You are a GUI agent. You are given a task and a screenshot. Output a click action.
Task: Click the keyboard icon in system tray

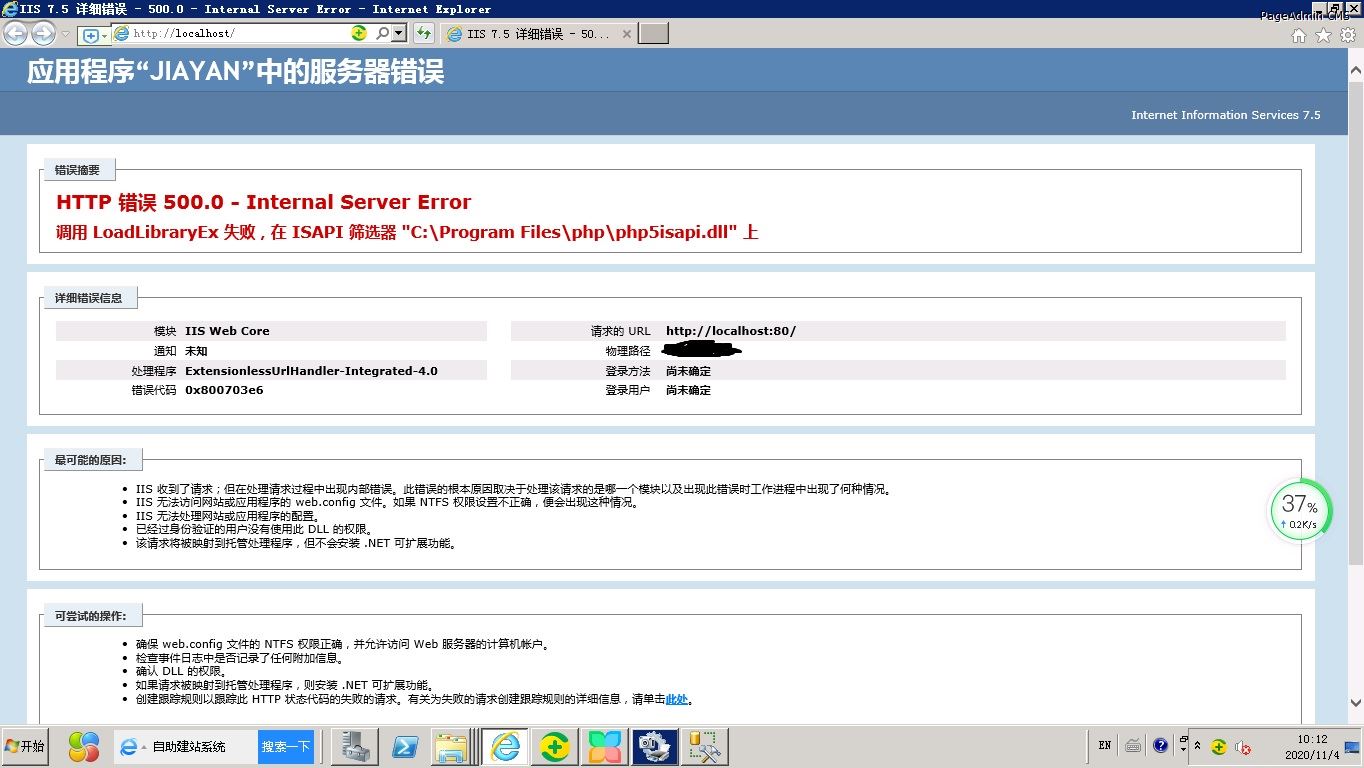[x=1133, y=746]
